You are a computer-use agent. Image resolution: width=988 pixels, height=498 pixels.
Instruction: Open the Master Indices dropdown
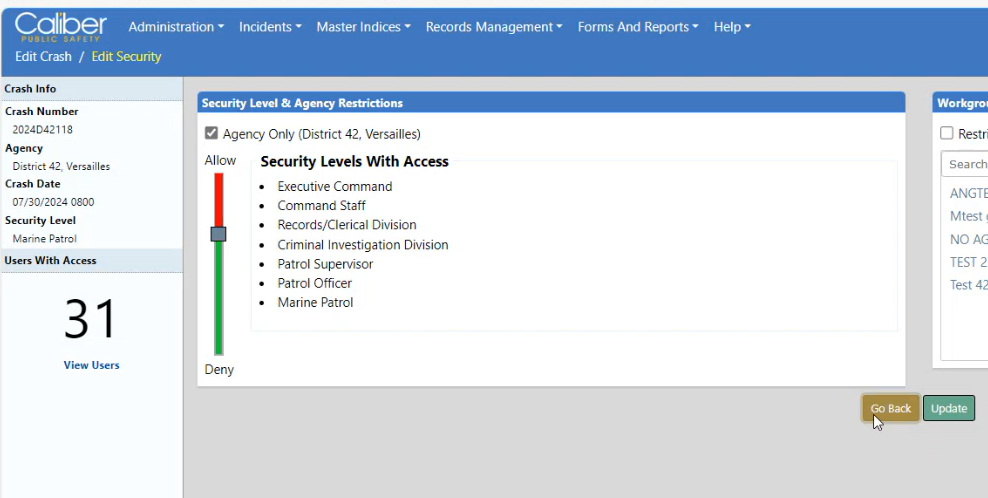tap(363, 27)
